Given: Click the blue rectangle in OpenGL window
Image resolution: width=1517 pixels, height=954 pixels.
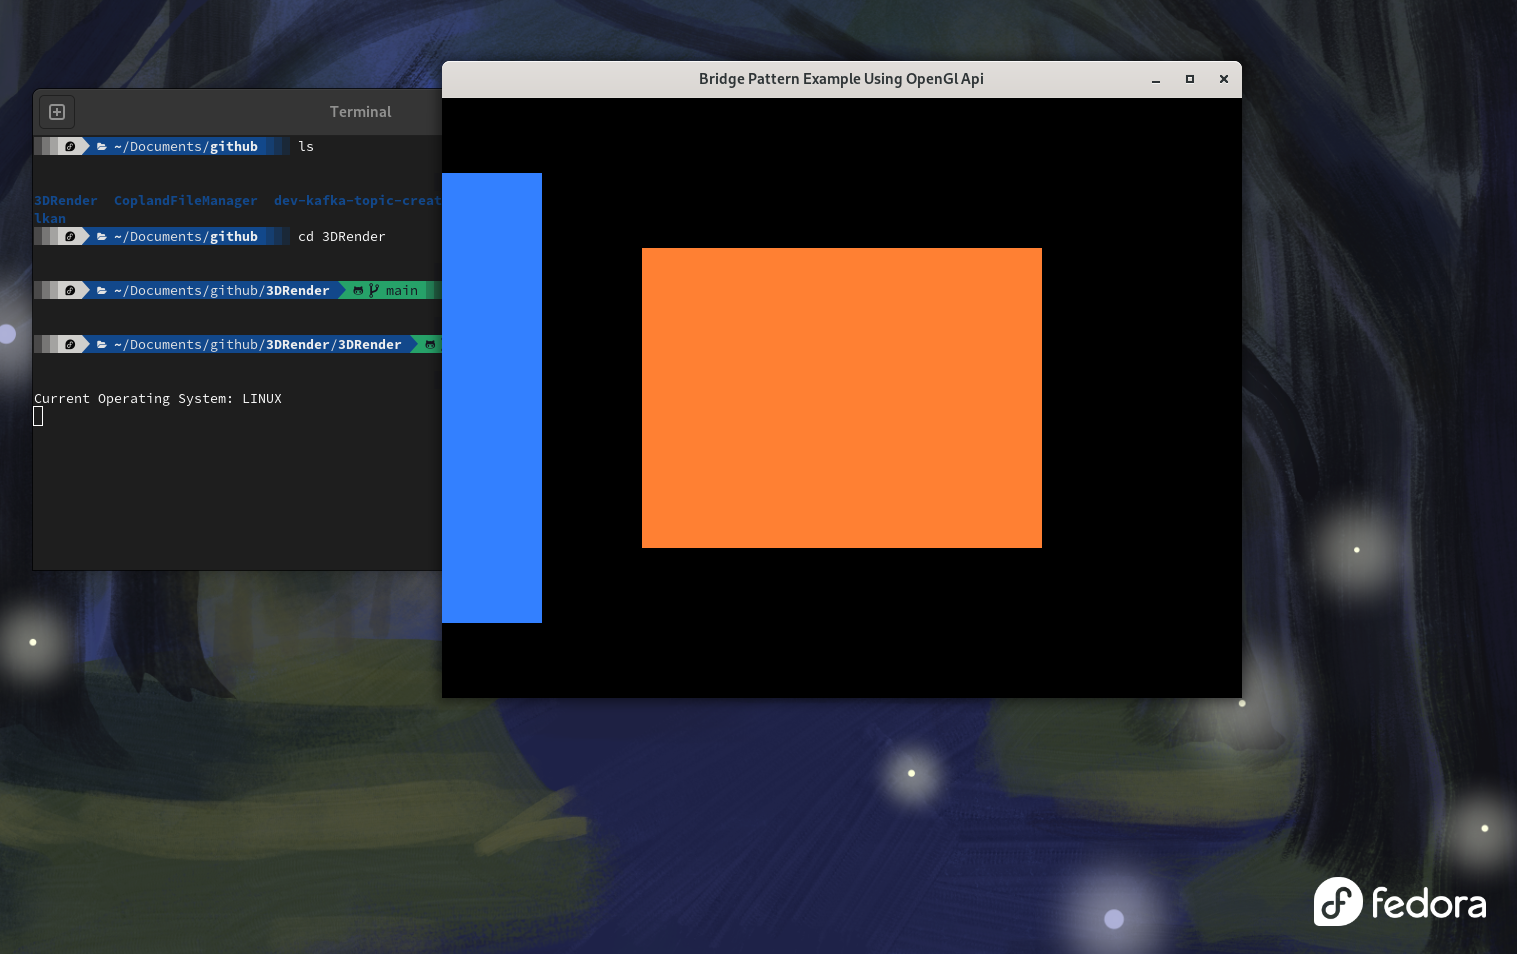Looking at the screenshot, I should point(492,398).
